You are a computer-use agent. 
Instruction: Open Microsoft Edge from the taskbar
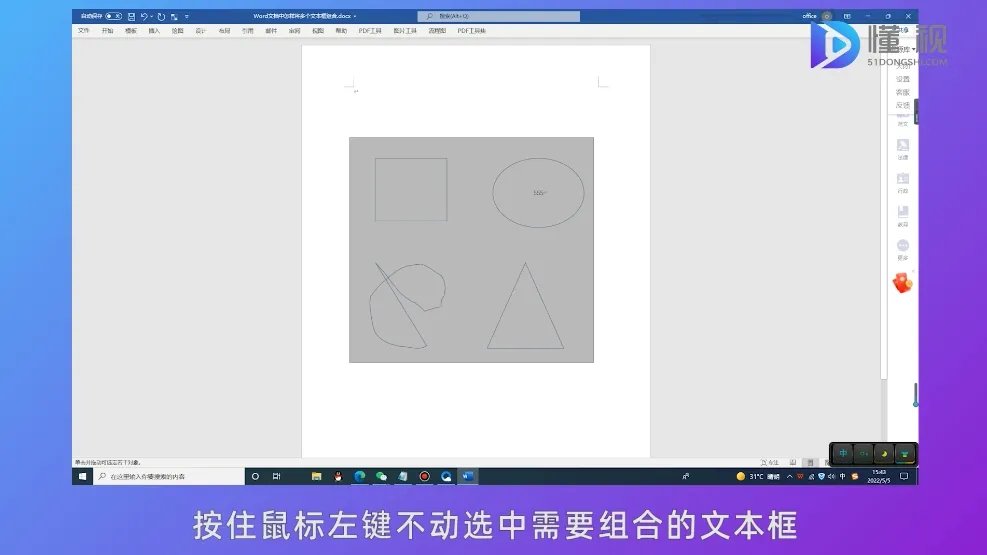359,476
